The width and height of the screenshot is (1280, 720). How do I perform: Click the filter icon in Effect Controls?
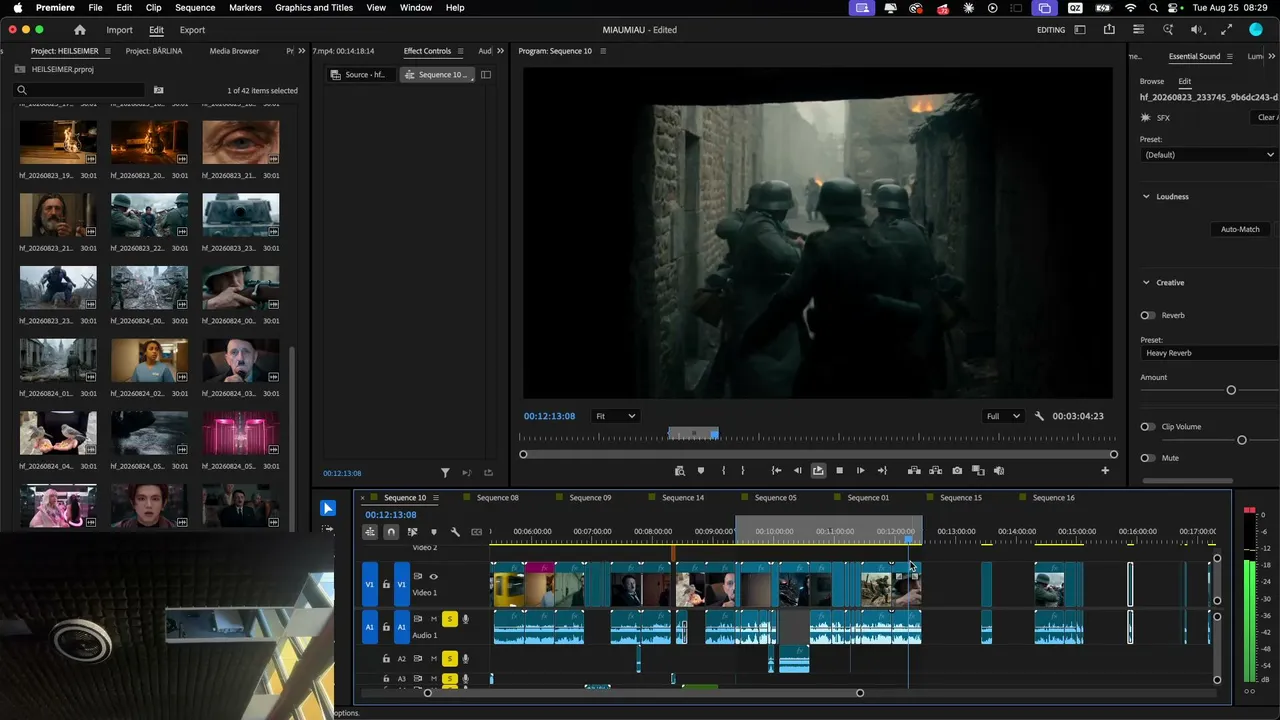[445, 473]
